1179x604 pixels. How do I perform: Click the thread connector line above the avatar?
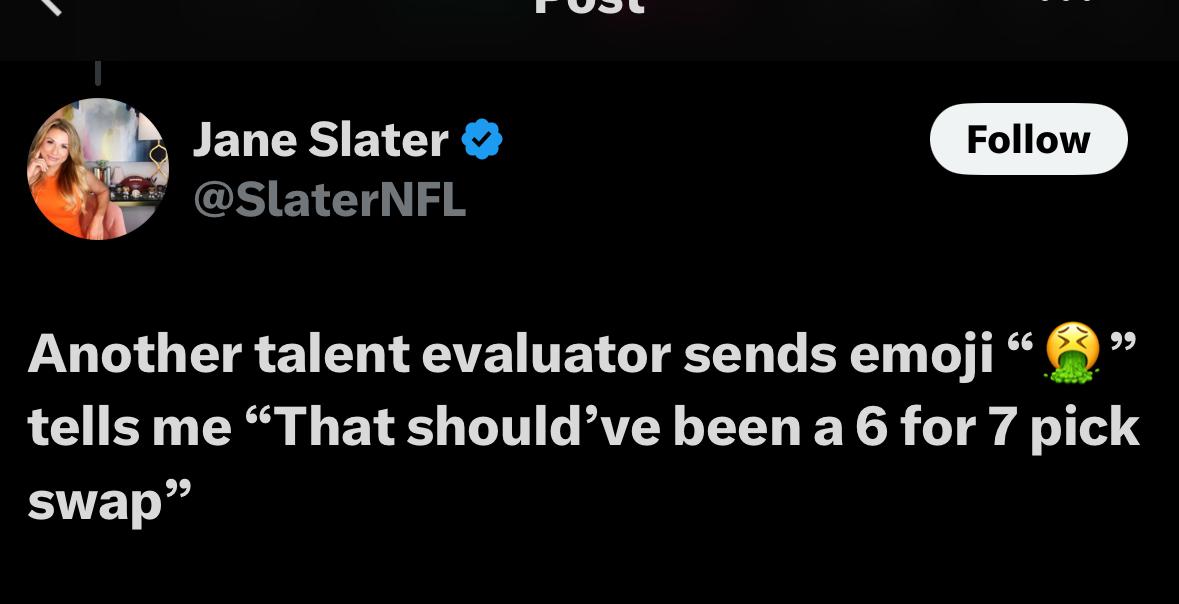point(97,73)
